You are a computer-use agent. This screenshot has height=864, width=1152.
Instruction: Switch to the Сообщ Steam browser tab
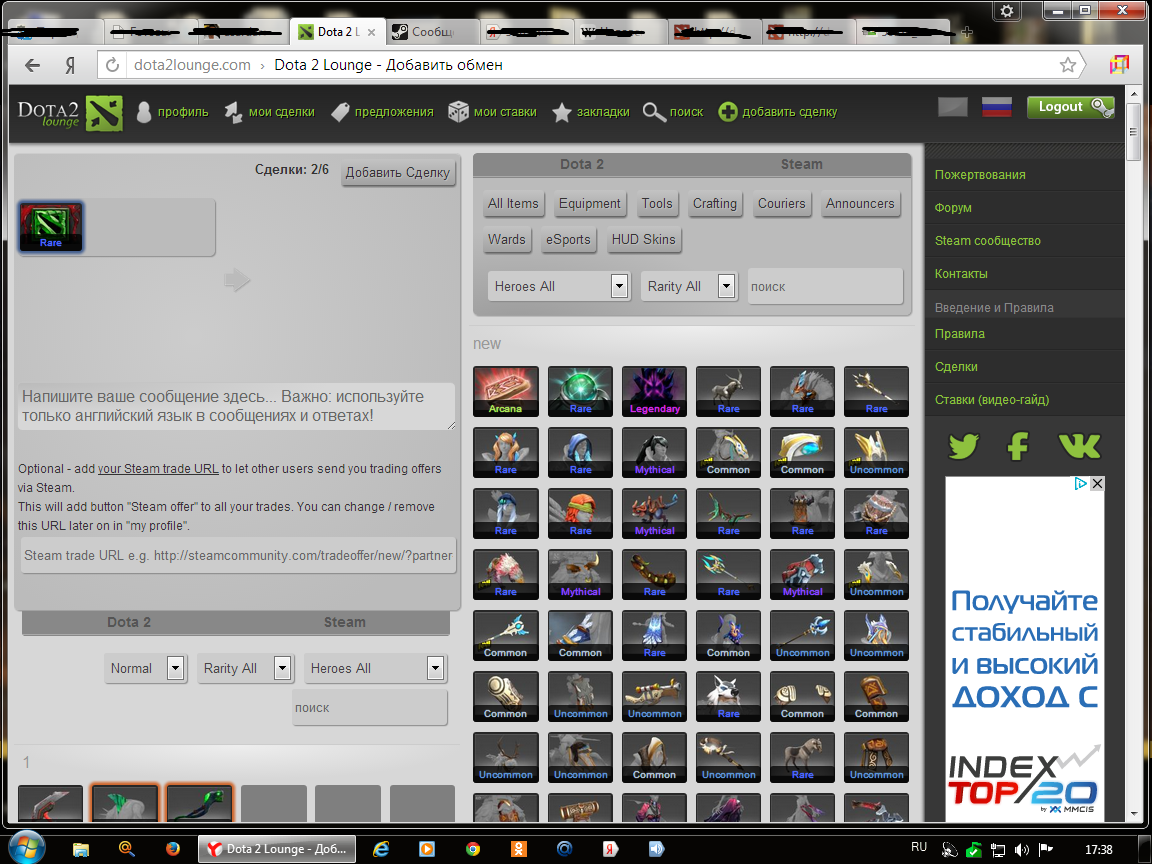433,32
